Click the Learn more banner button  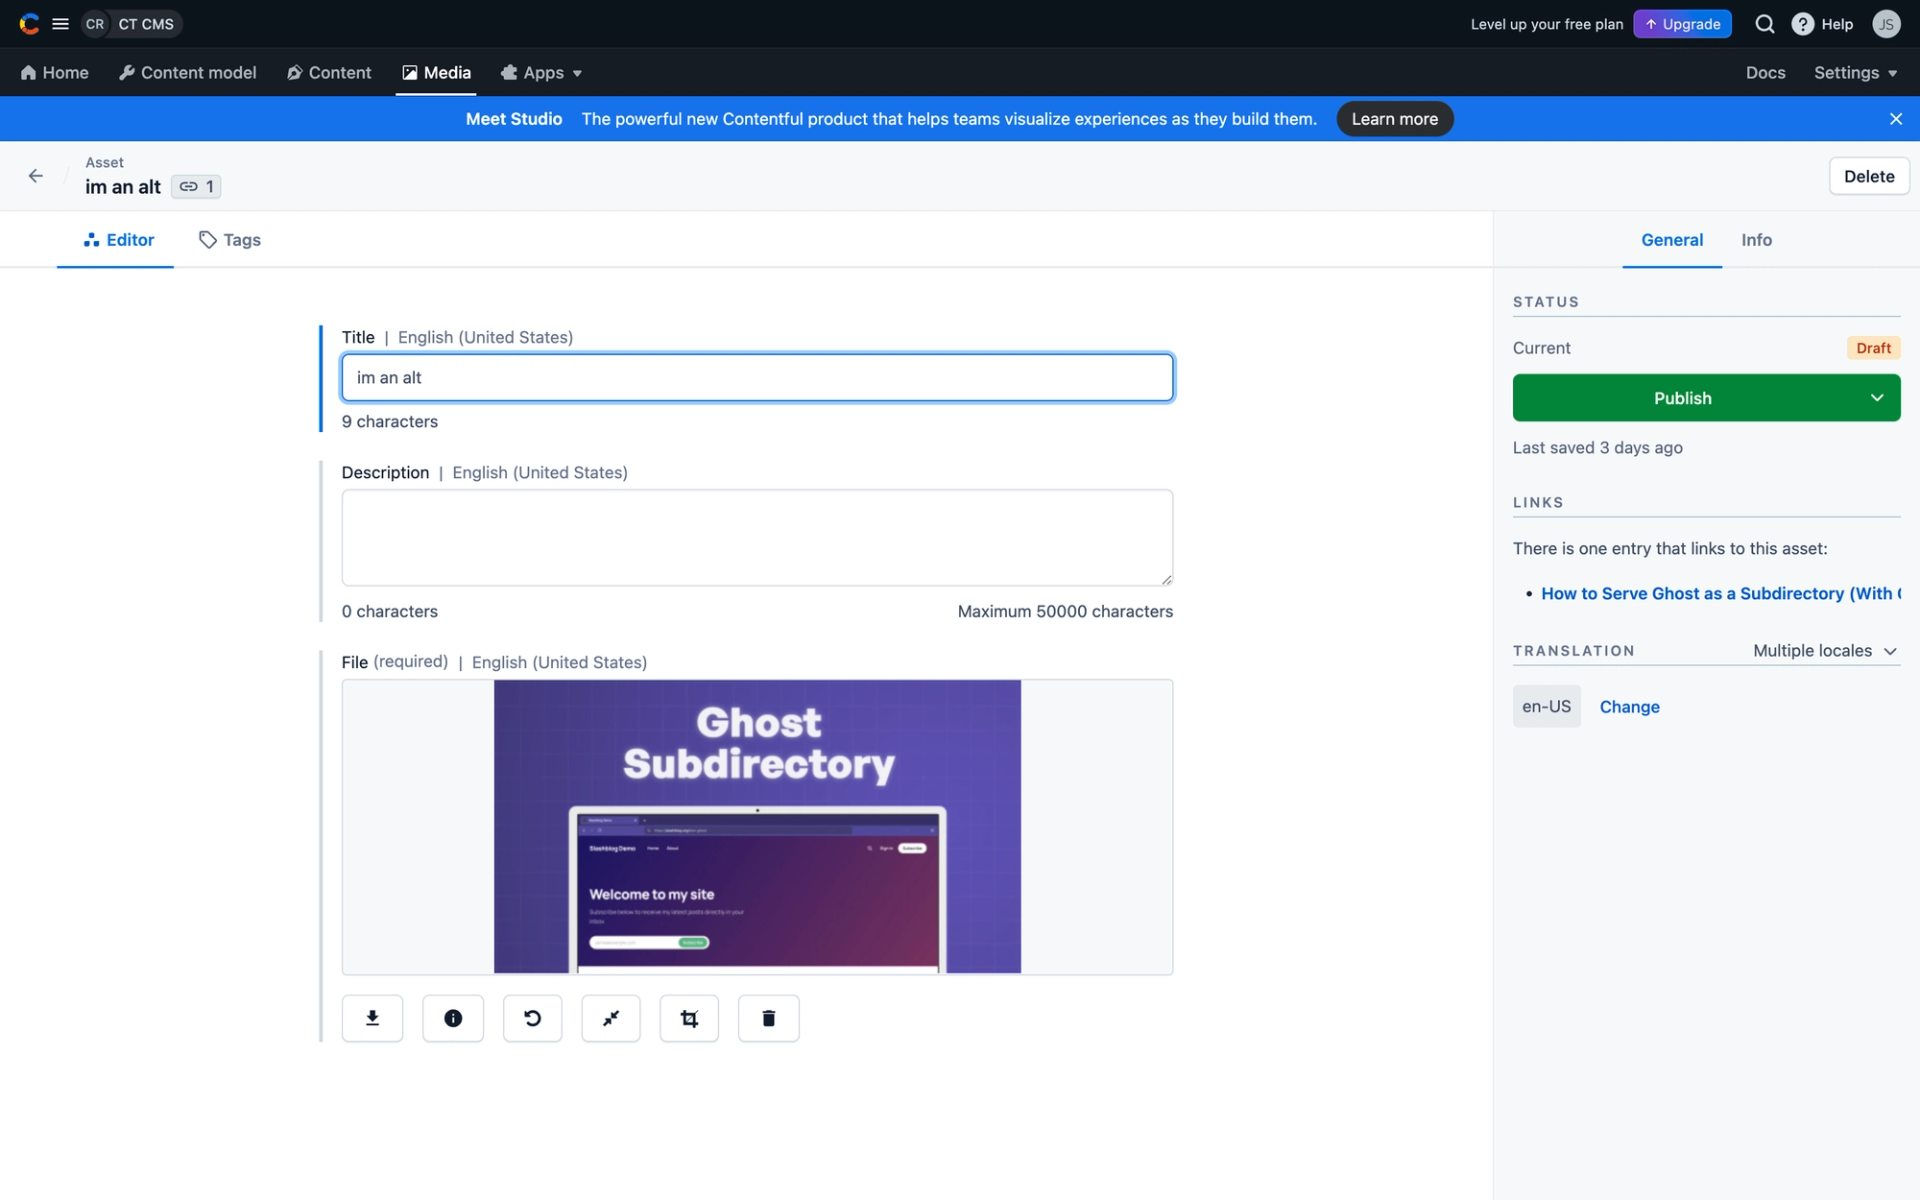[1394, 119]
